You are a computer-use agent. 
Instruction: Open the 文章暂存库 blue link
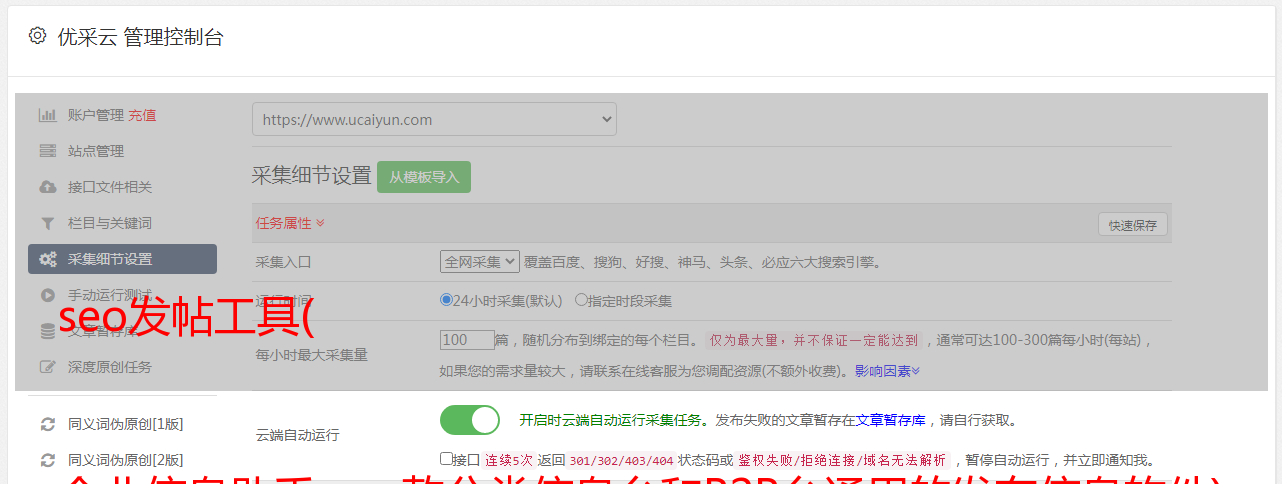point(890,420)
